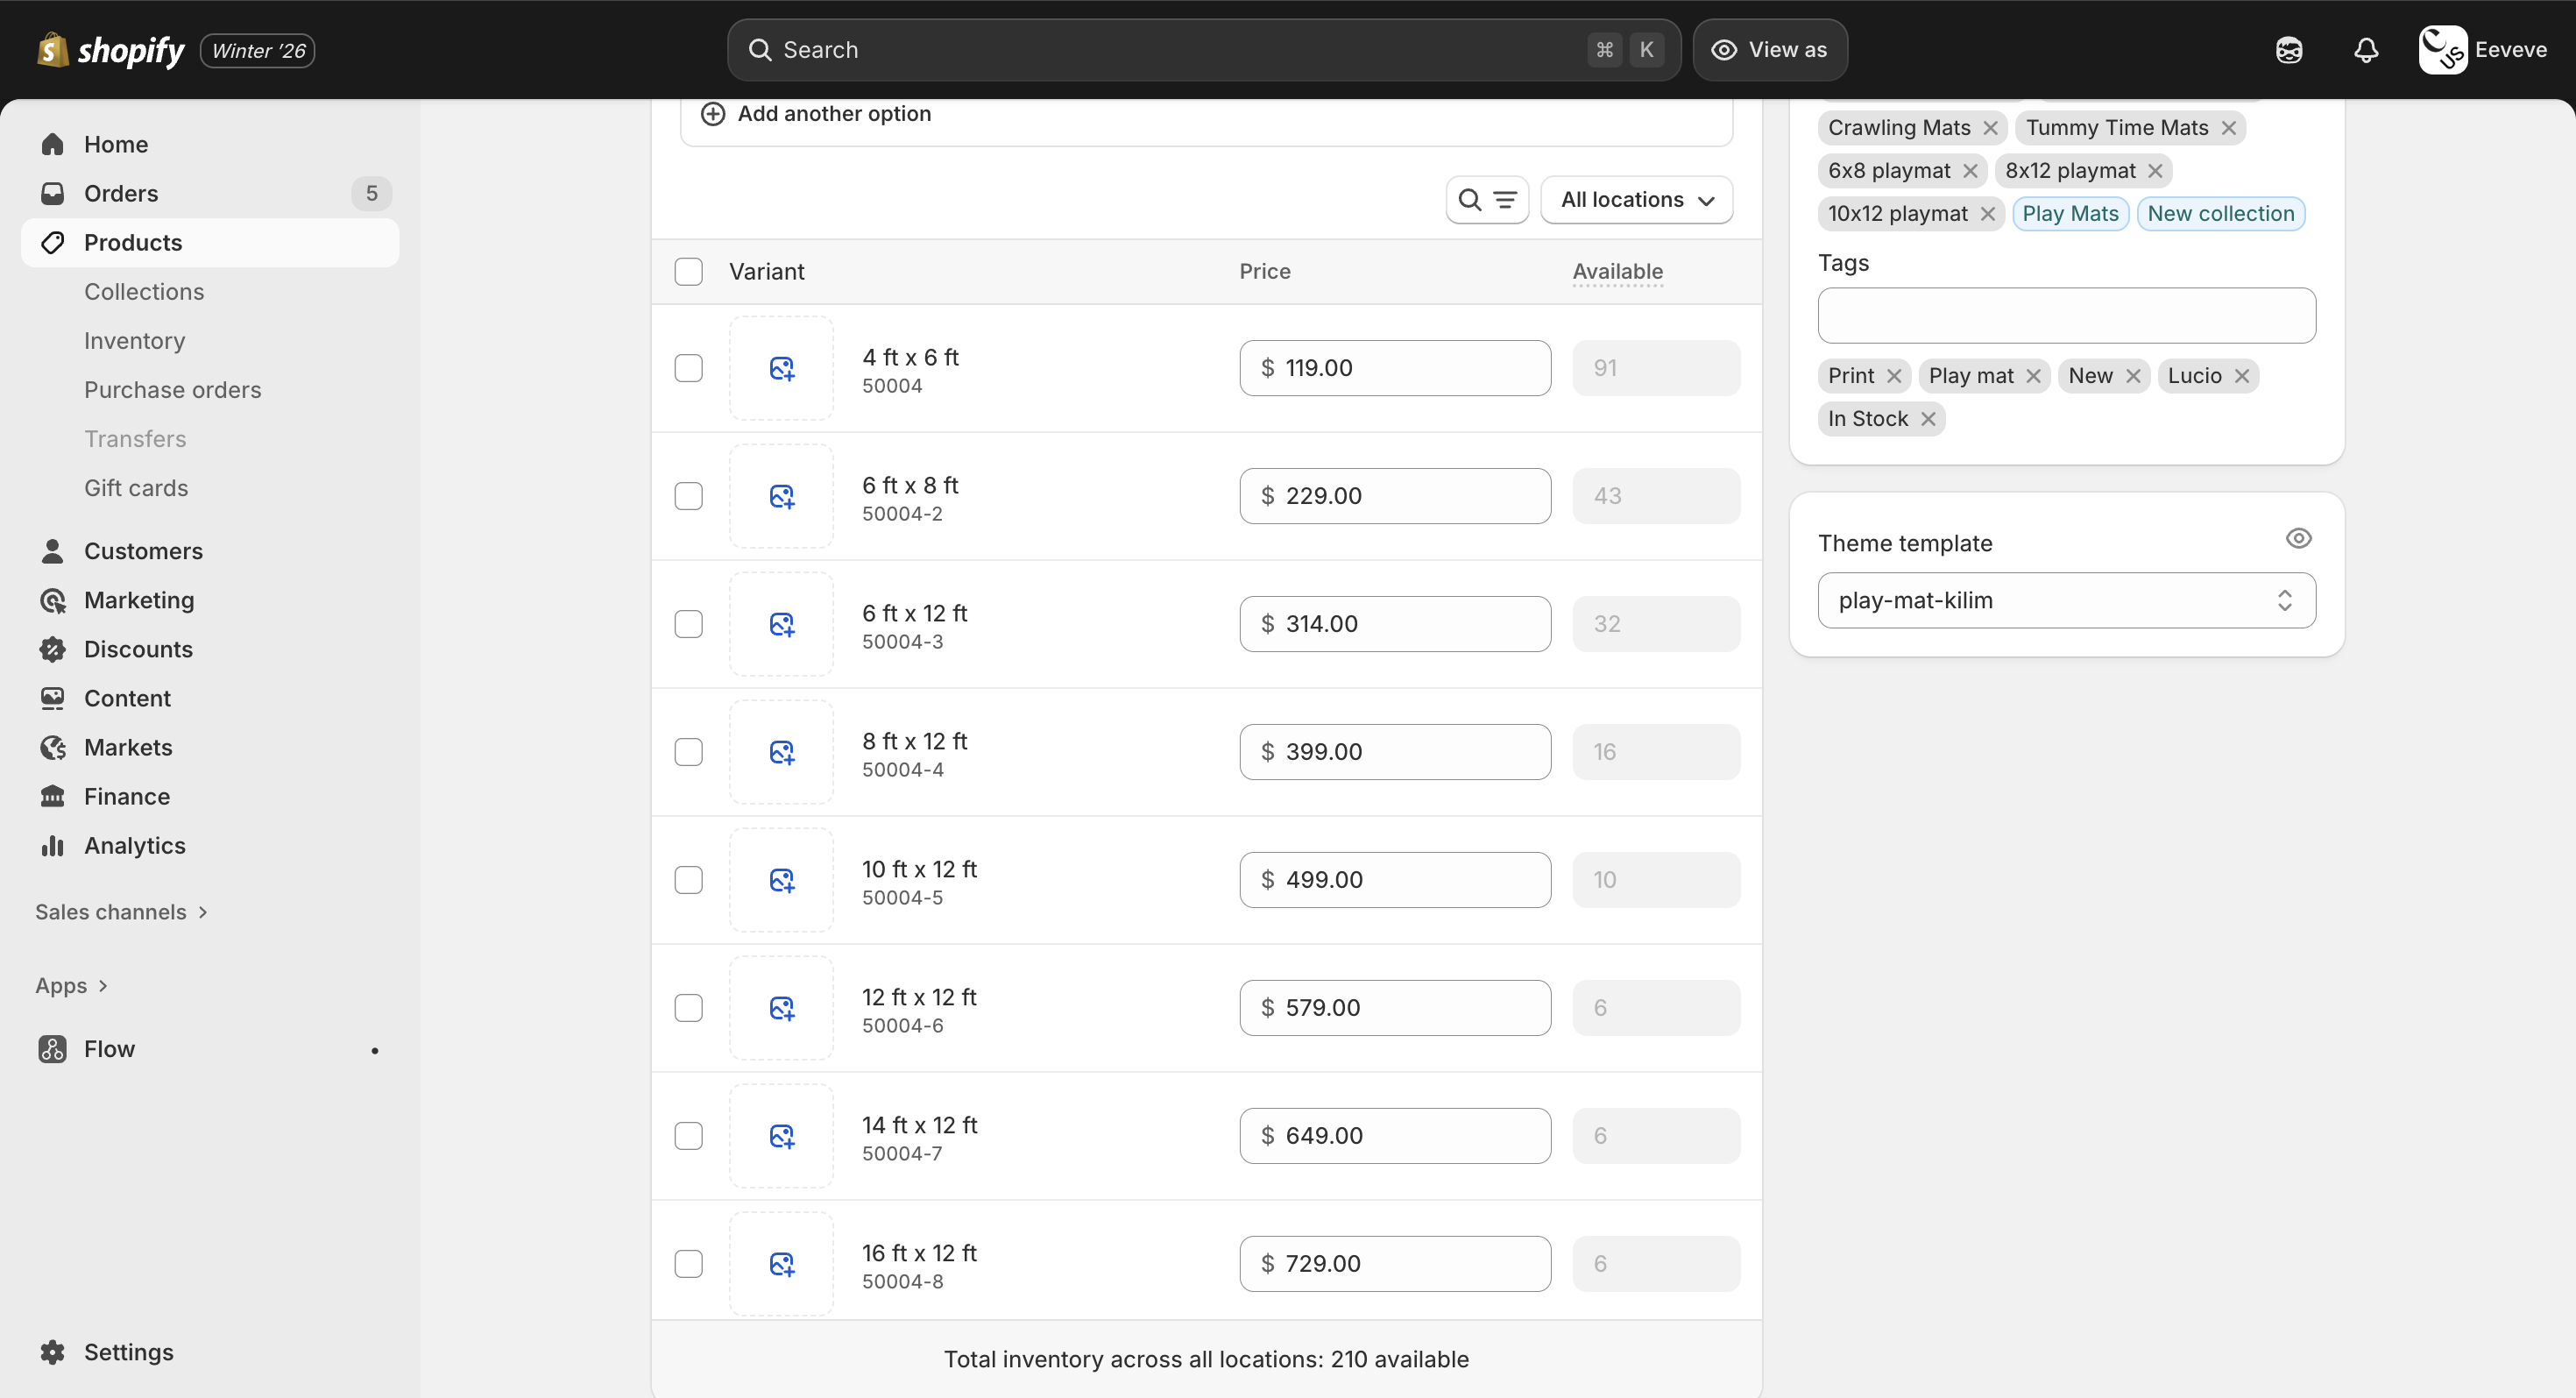Click the Eveeve account avatar

2441,49
